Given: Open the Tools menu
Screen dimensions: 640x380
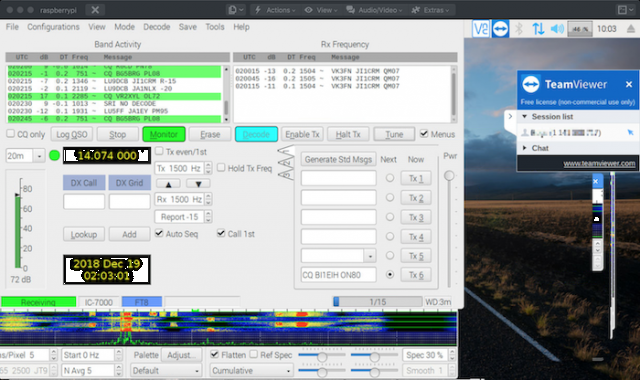Looking at the screenshot, I should click(215, 27).
